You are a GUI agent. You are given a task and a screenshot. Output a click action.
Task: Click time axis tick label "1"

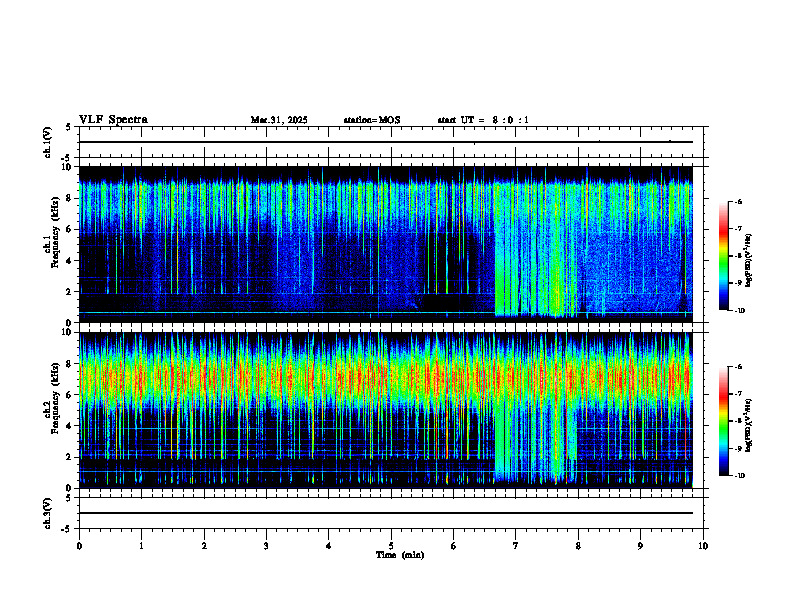(141, 546)
